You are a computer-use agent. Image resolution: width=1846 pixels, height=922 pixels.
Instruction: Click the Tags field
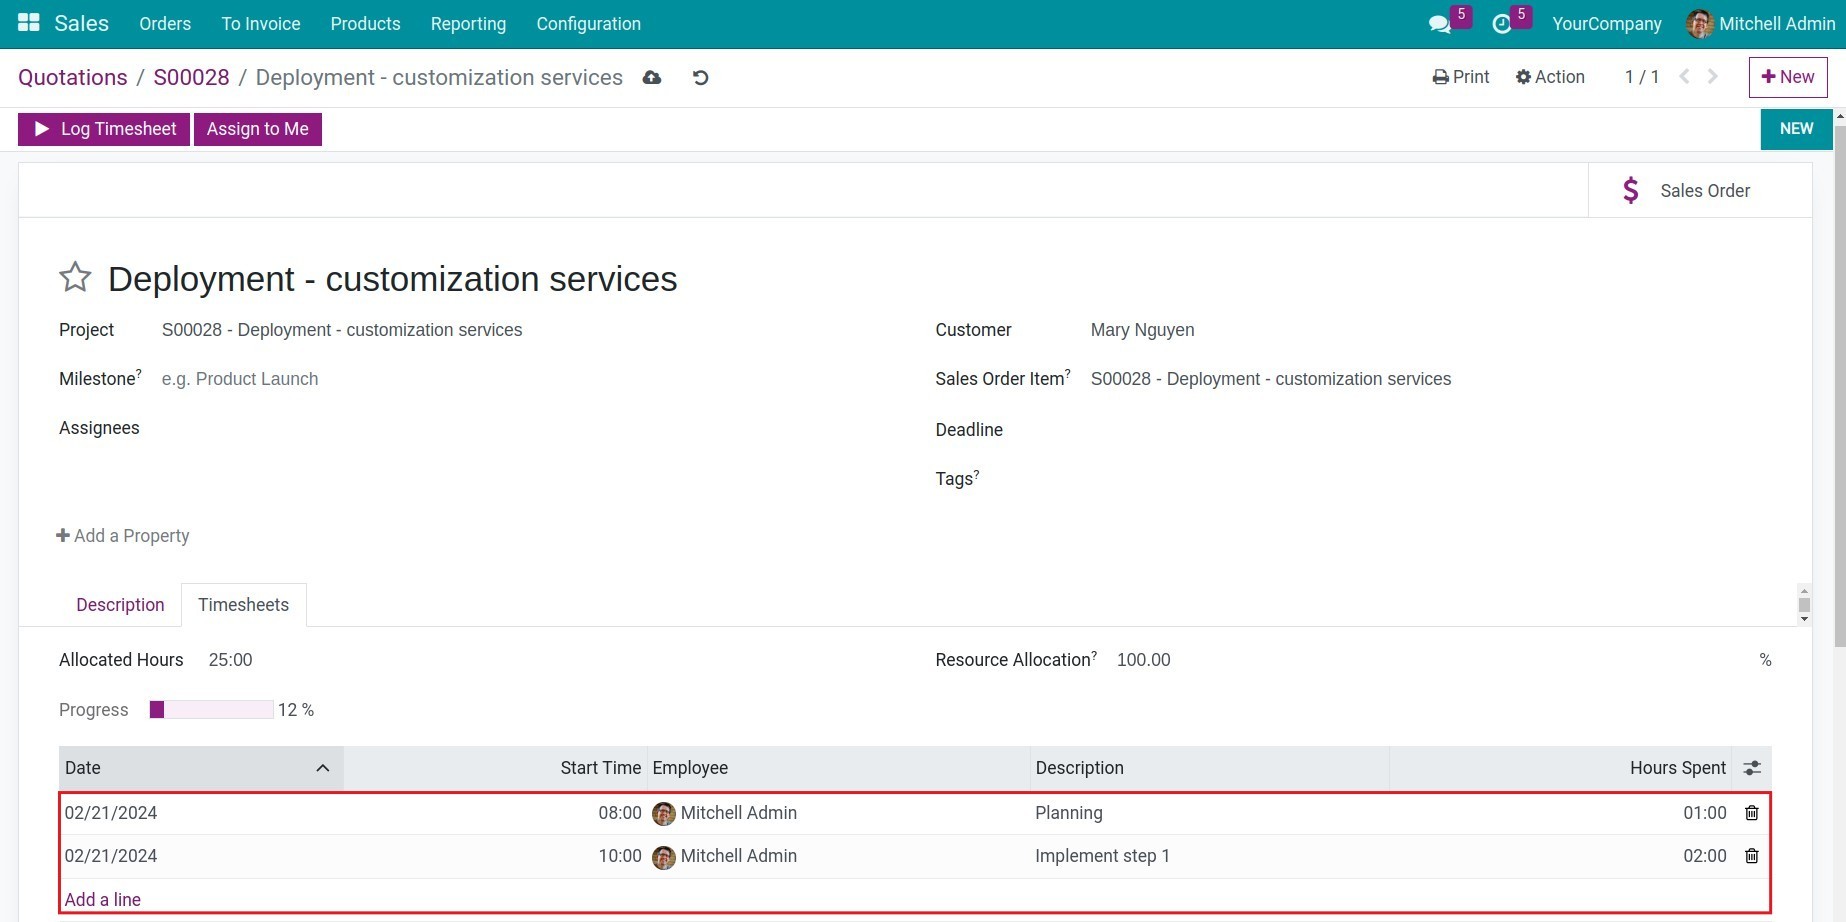click(x=1430, y=479)
